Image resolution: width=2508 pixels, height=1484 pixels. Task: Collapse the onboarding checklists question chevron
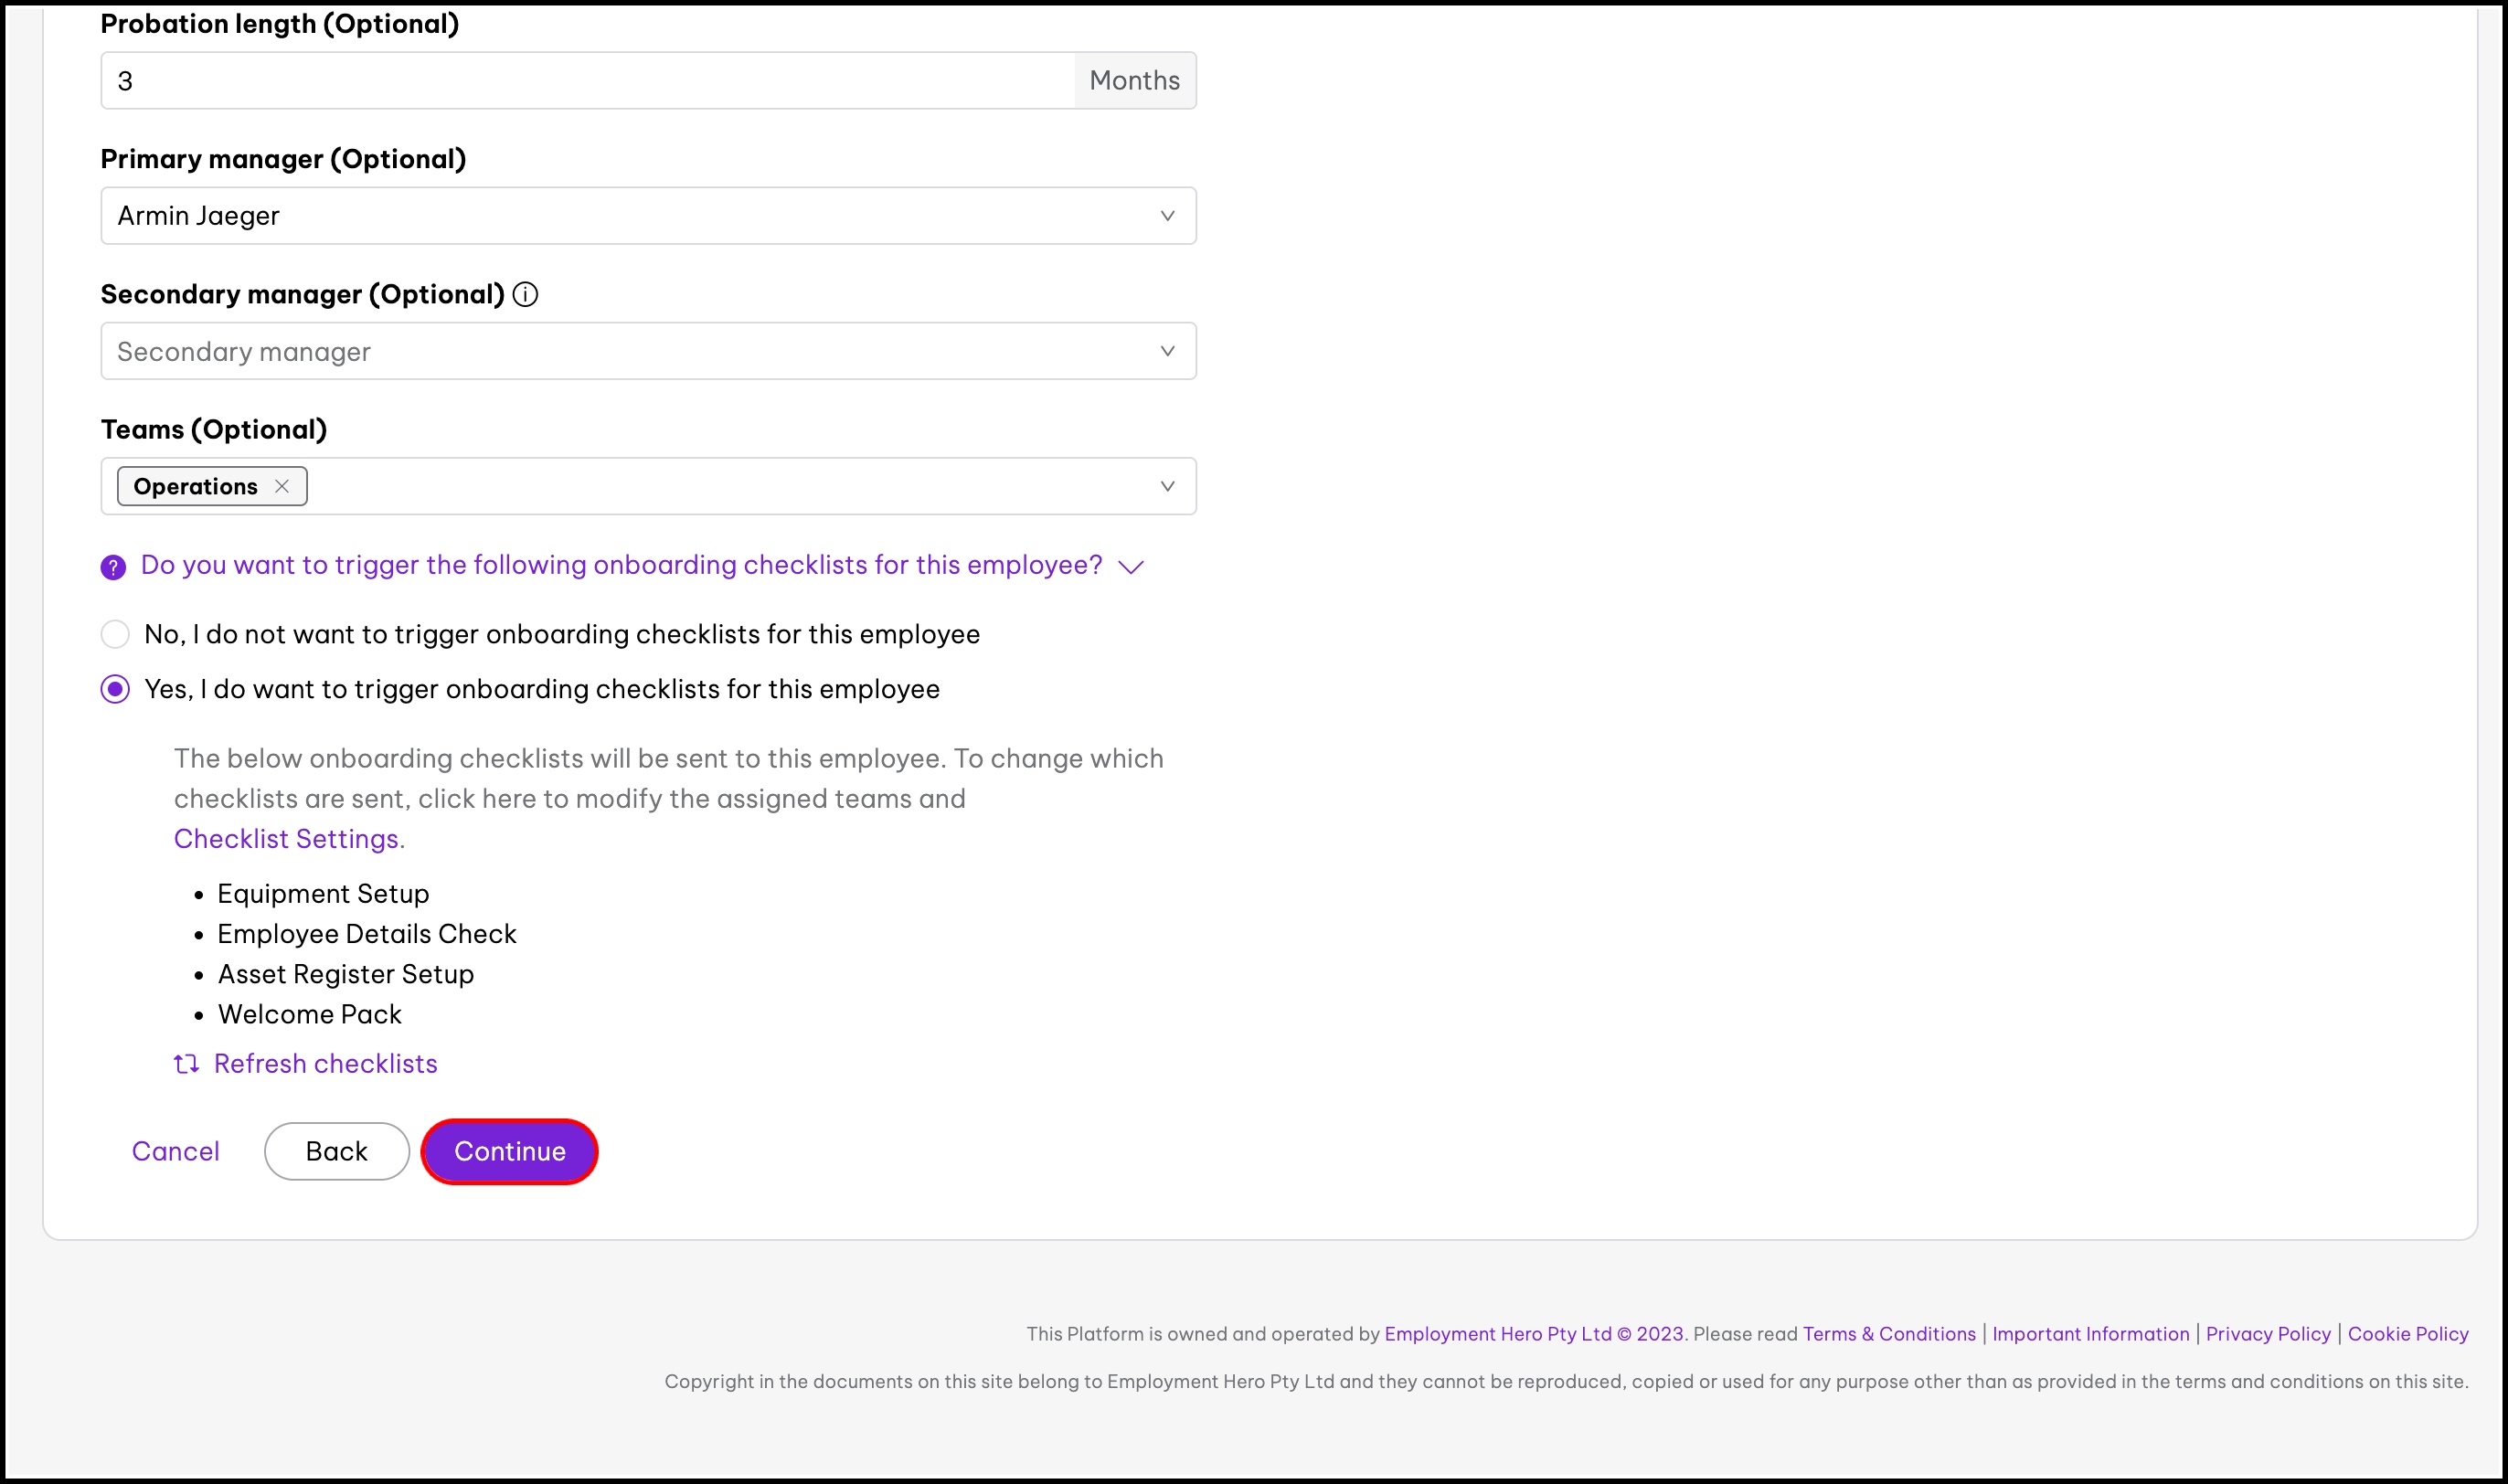(1131, 567)
